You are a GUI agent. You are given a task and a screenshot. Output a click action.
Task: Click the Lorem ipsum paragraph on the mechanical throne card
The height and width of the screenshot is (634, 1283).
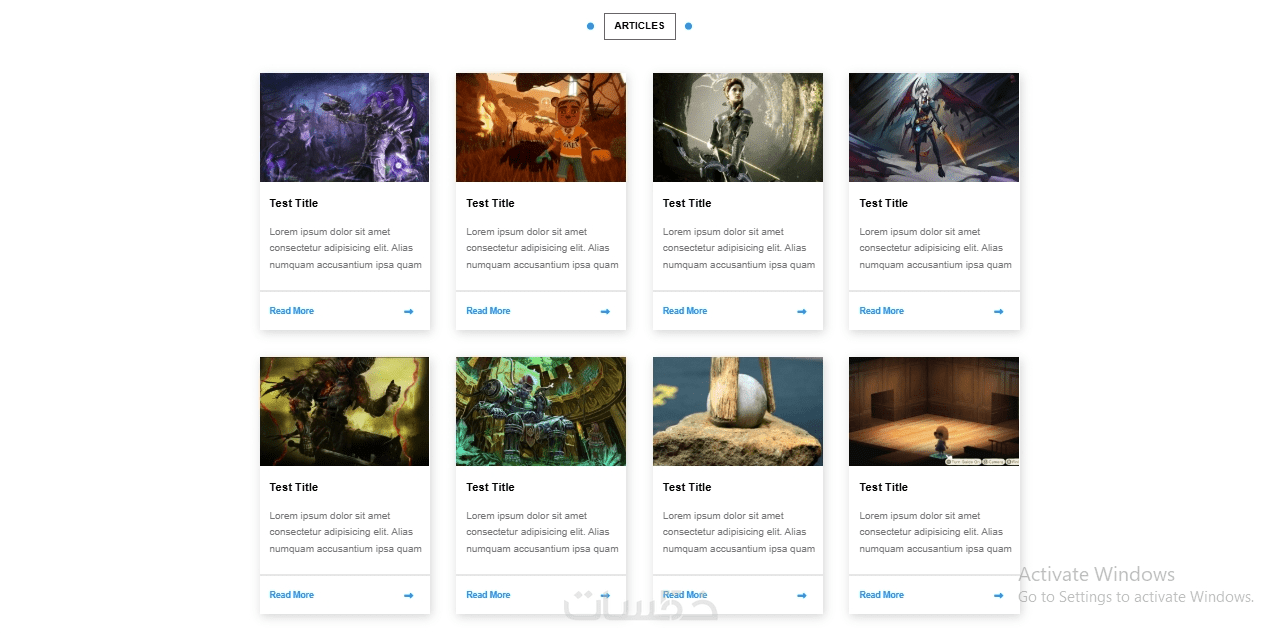point(542,532)
